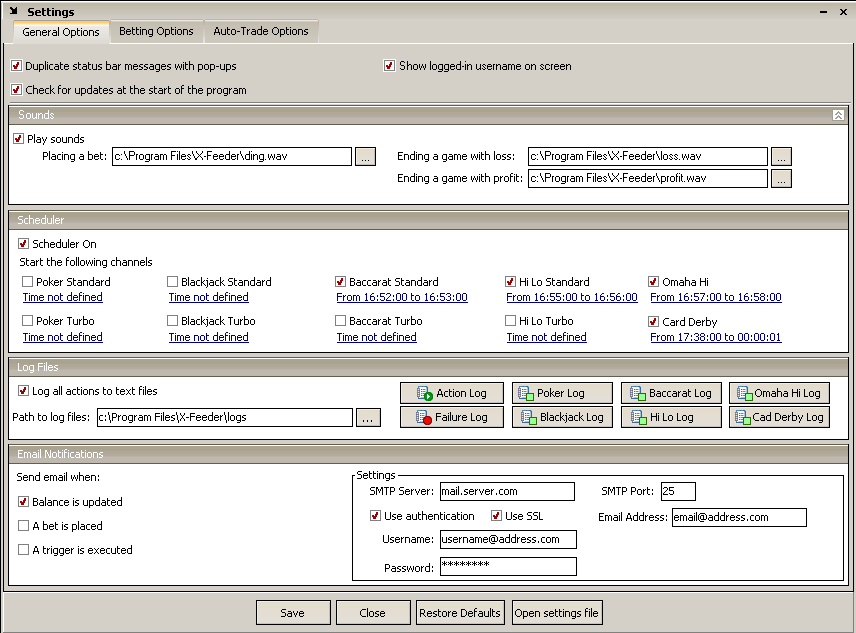Screen dimensions: 856x633
Task: Set time for Poker Standard schedule
Action: pos(62,297)
